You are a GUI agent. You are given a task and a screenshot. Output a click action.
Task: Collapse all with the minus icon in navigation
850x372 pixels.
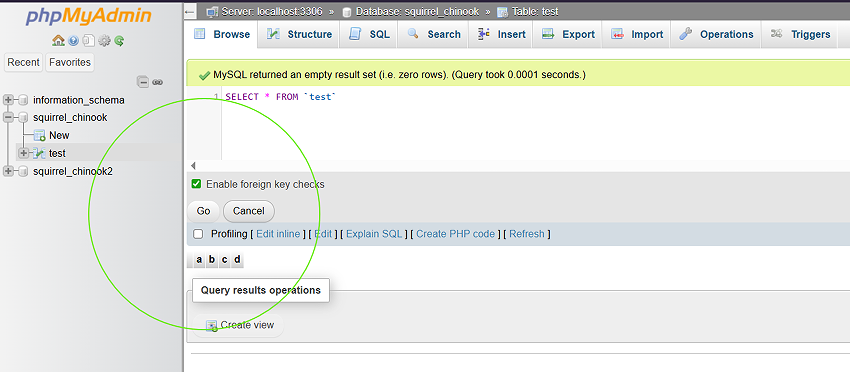pyautogui.click(x=143, y=82)
